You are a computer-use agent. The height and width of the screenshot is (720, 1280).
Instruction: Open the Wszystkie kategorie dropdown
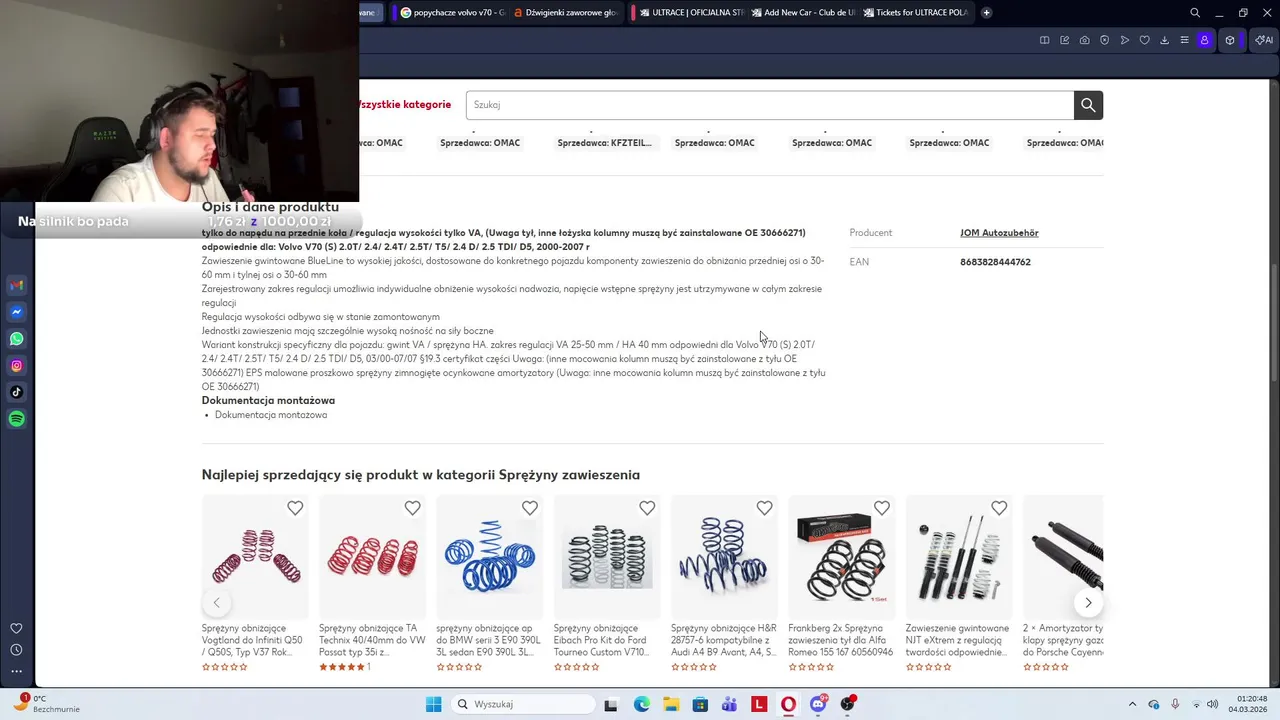(x=405, y=104)
